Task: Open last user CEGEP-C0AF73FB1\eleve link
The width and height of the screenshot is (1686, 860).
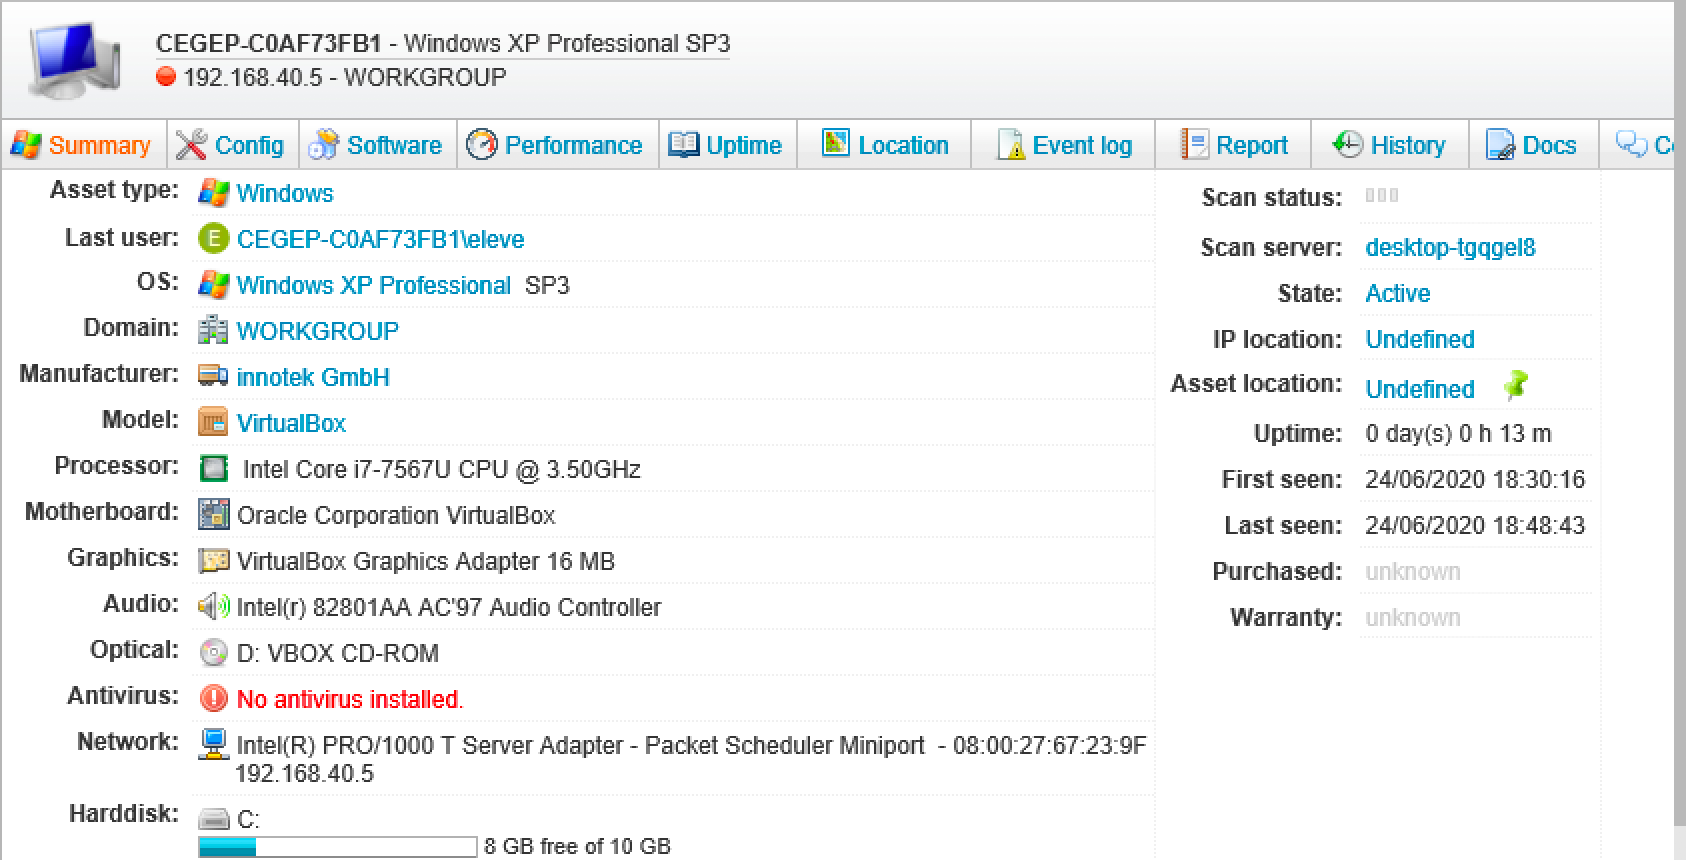Action: (x=381, y=239)
